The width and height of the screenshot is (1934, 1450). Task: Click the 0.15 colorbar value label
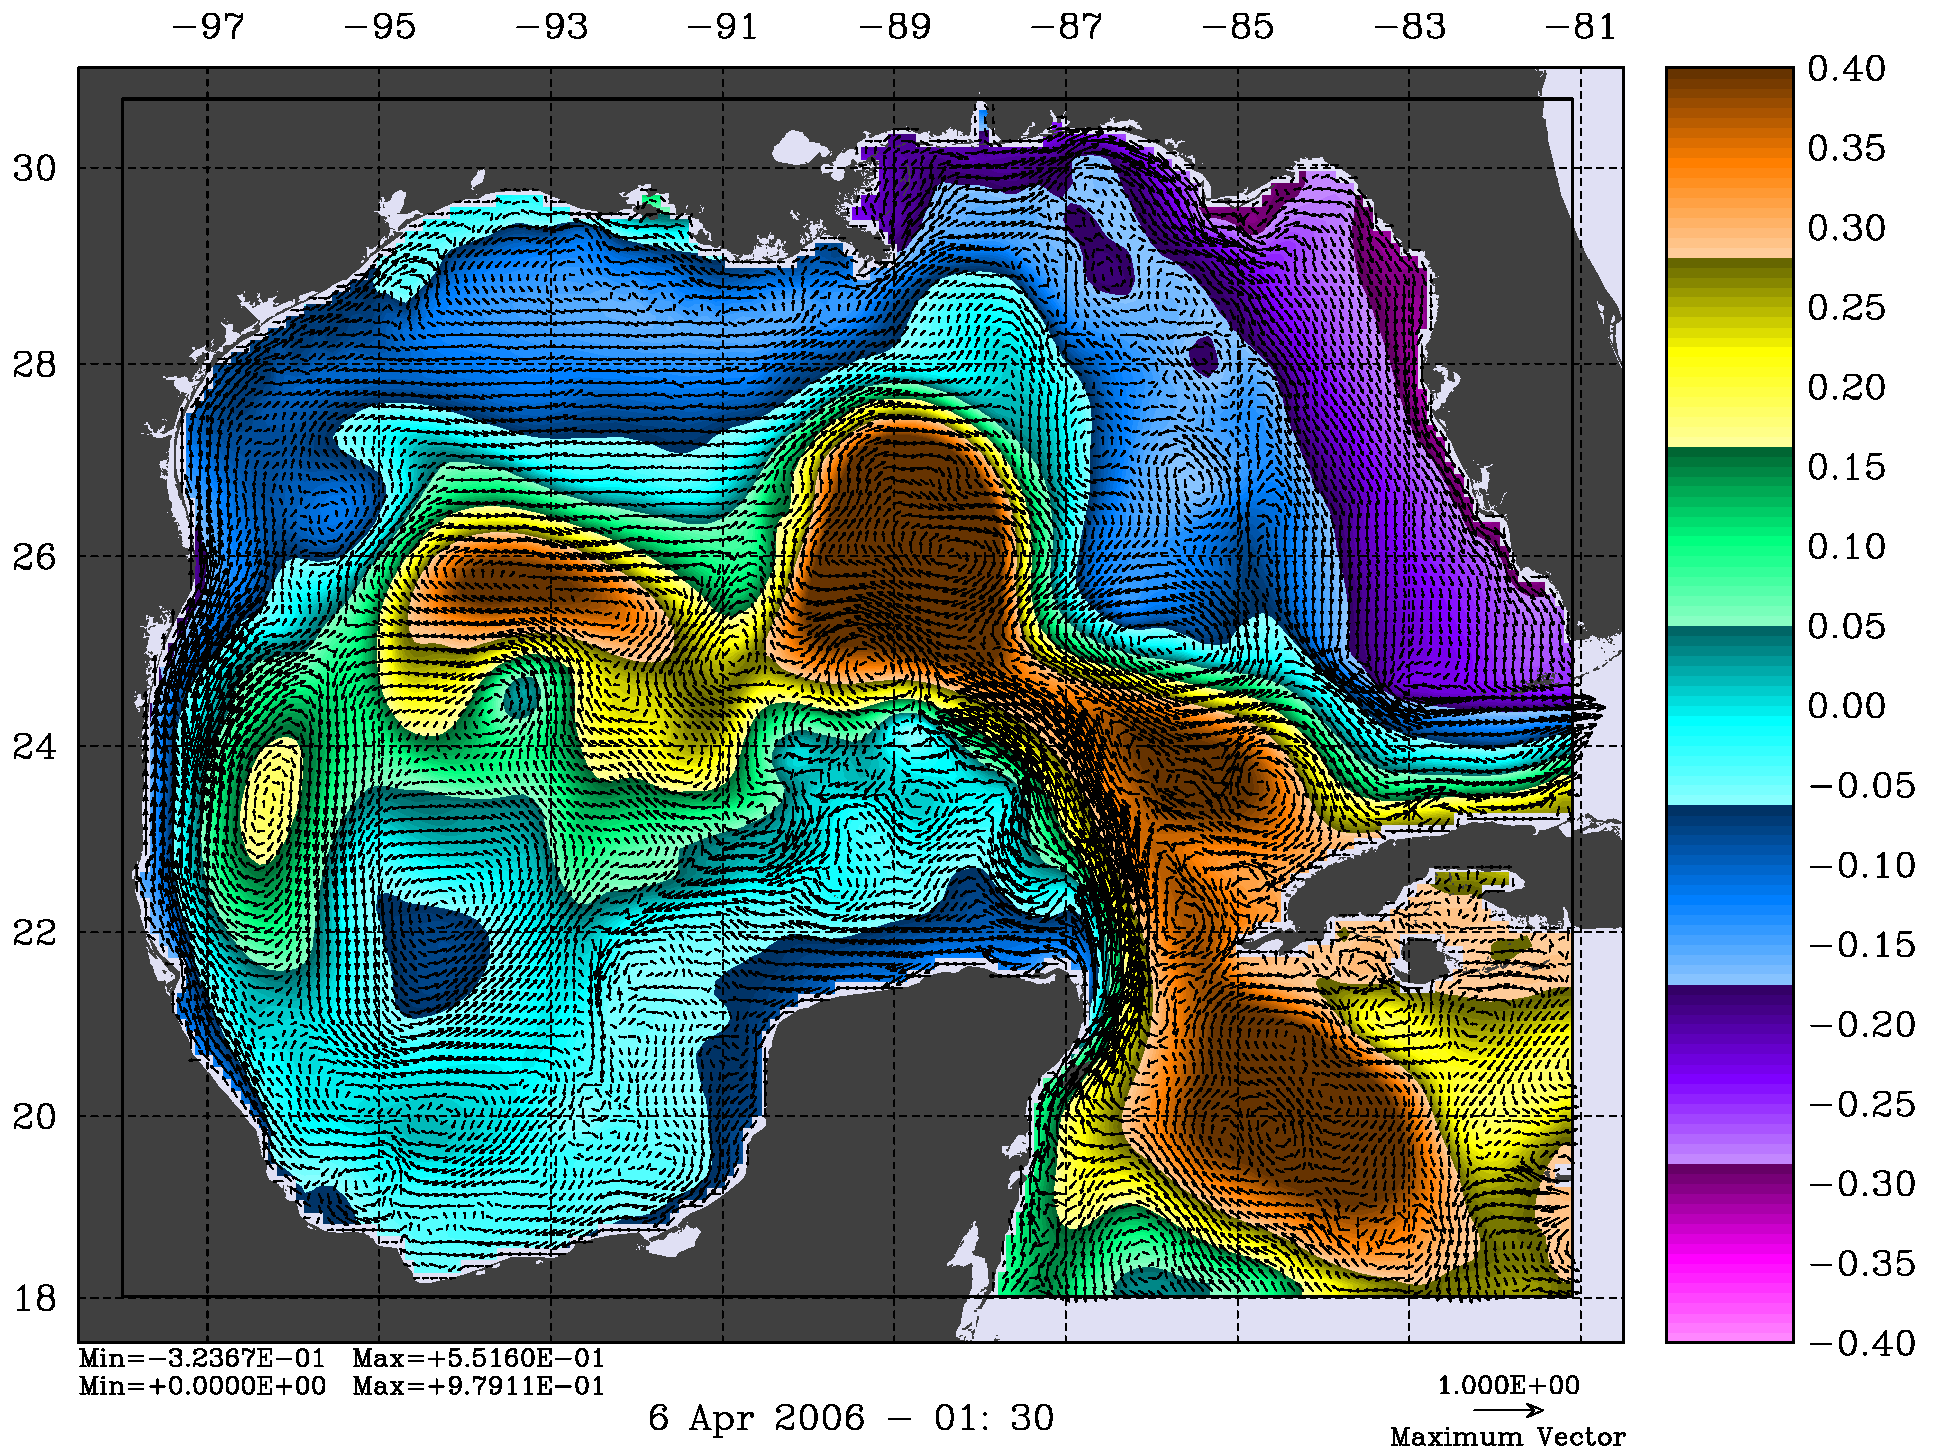(x=1846, y=467)
